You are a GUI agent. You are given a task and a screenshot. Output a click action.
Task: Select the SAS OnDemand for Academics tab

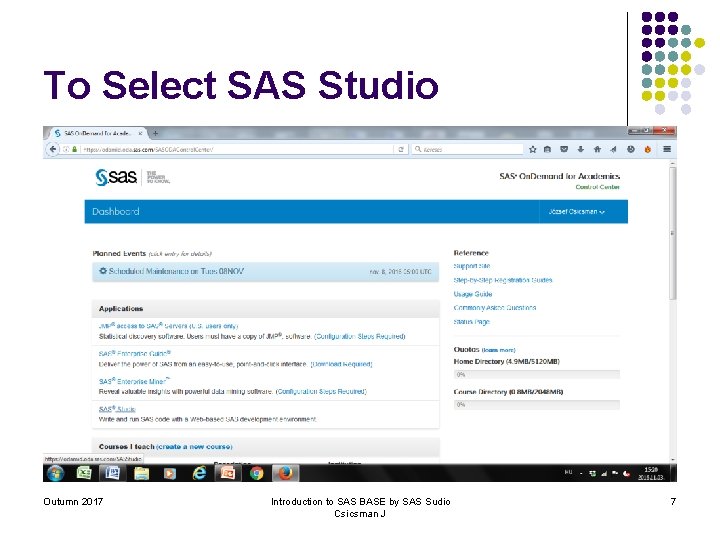[96, 134]
